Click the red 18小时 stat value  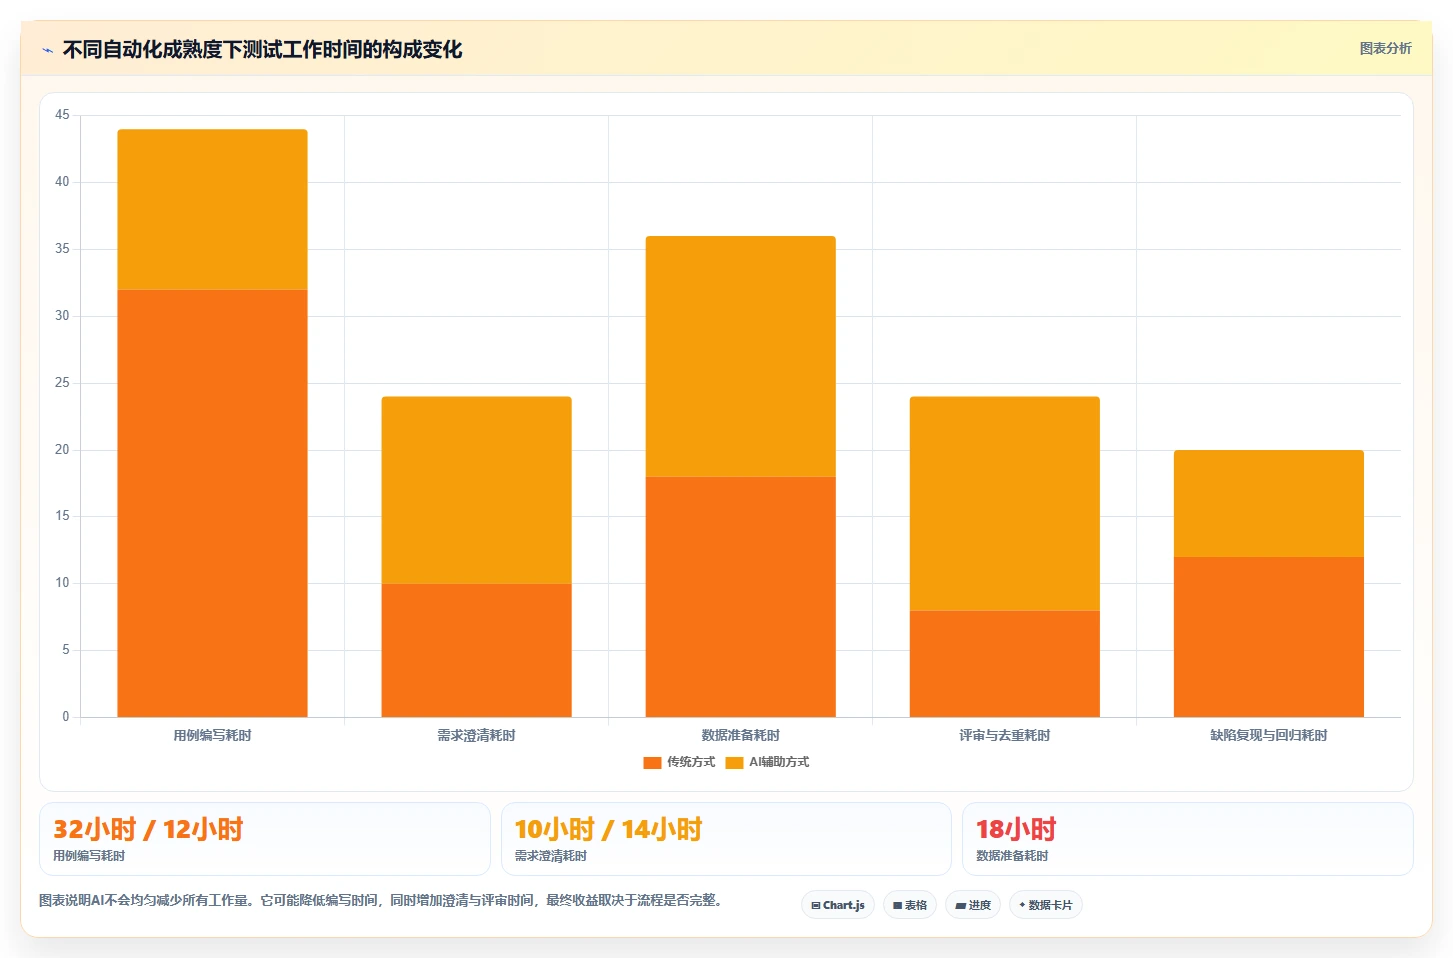(1016, 829)
